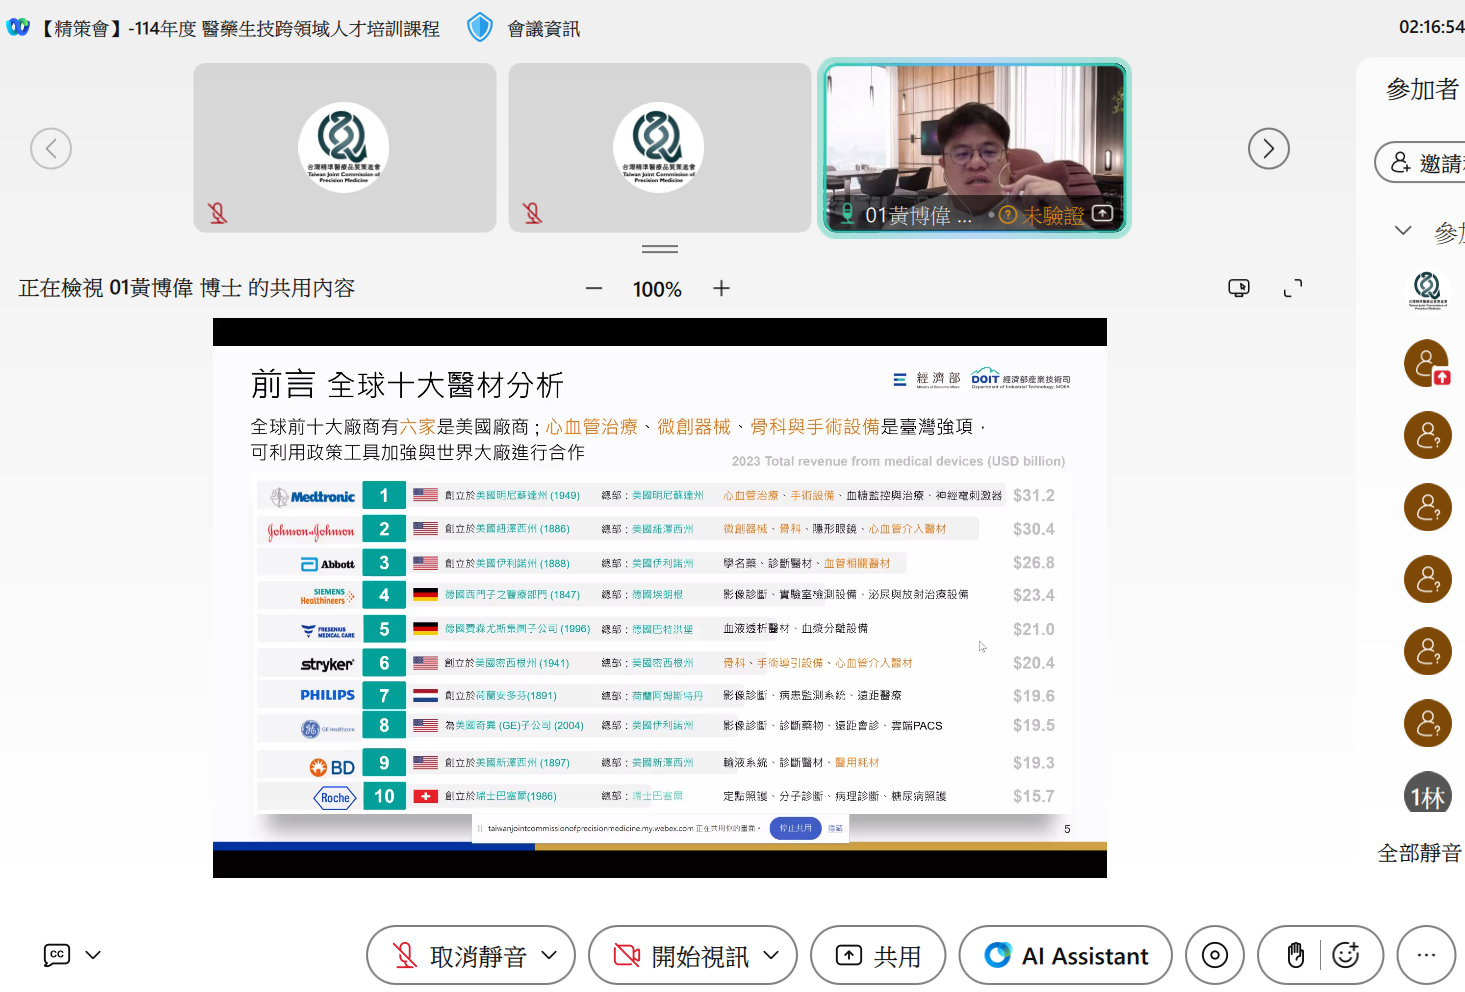
Task: Click 共用 to share content
Action: pyautogui.click(x=879, y=955)
